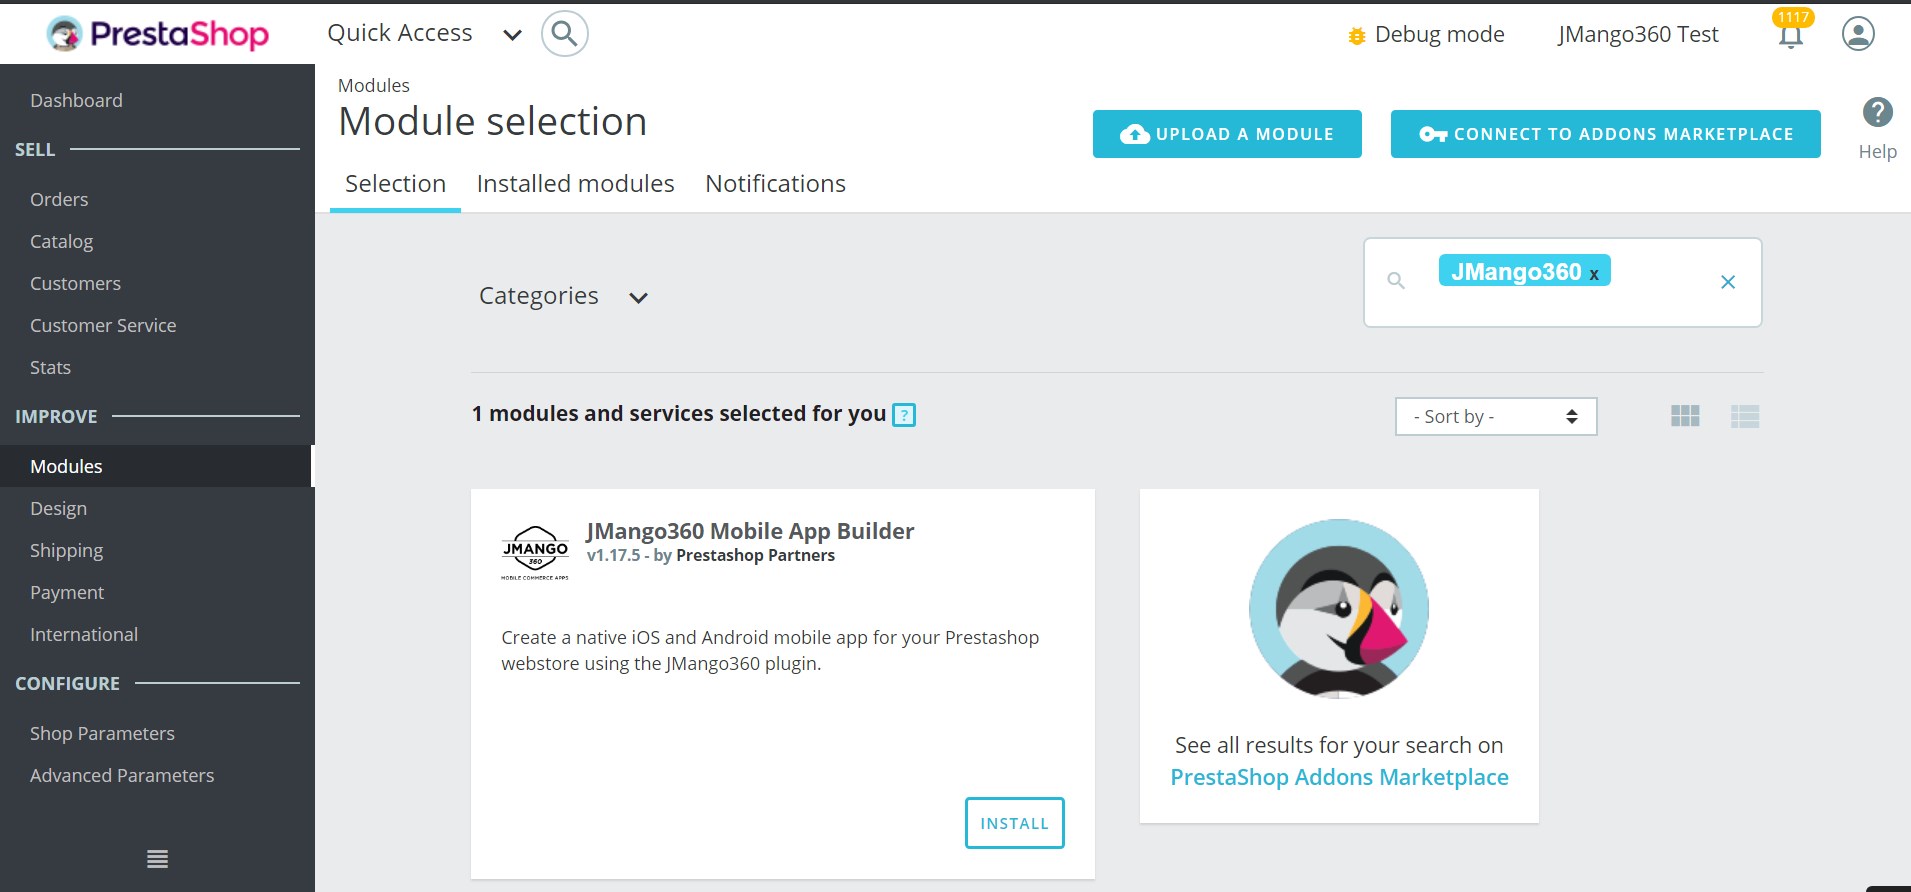This screenshot has width=1911, height=892.
Task: Click the help tooltip beside modules count
Action: pyautogui.click(x=904, y=415)
